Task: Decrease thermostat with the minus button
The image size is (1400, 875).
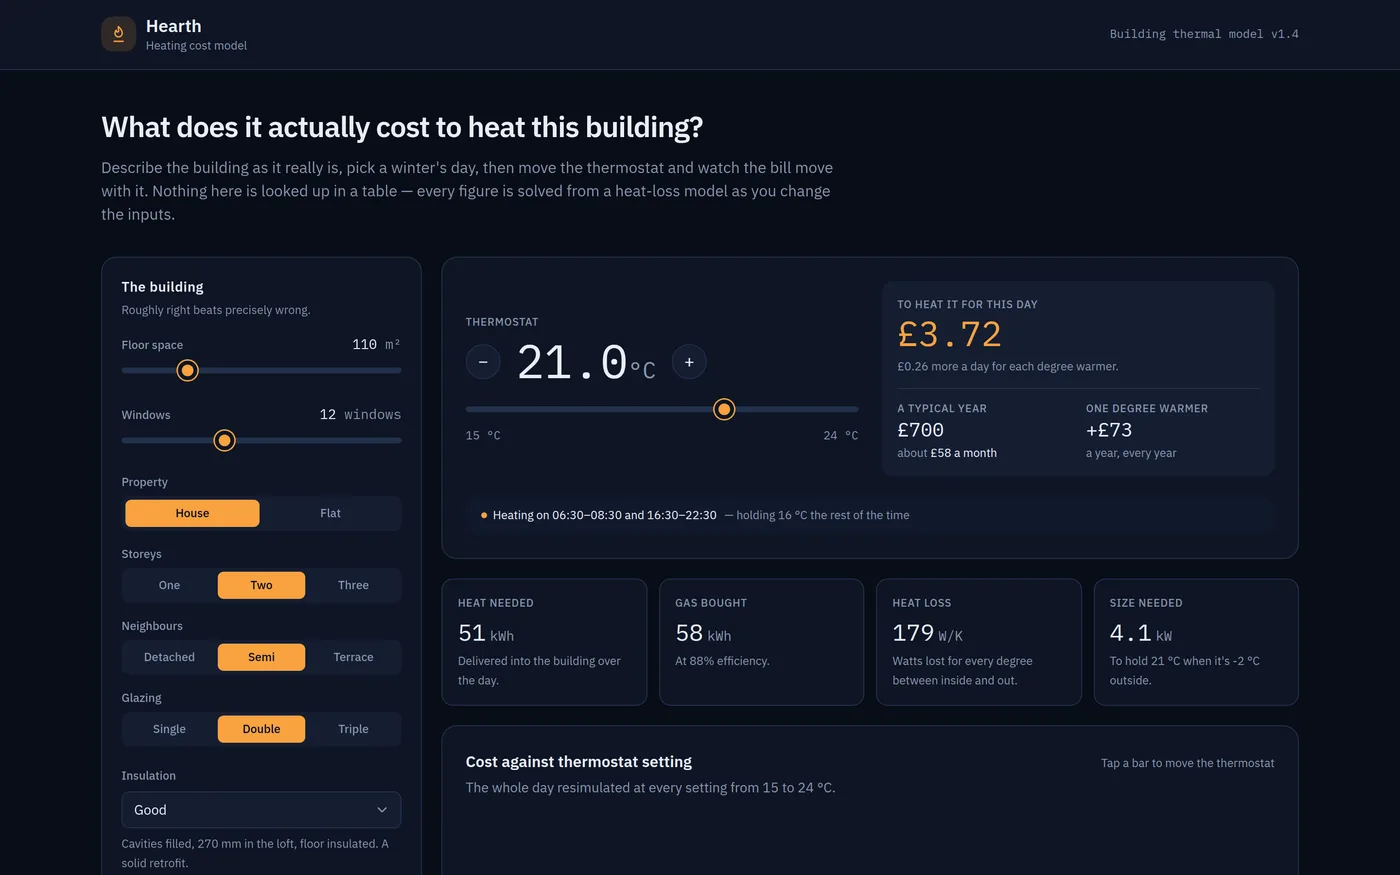Action: click(x=483, y=362)
